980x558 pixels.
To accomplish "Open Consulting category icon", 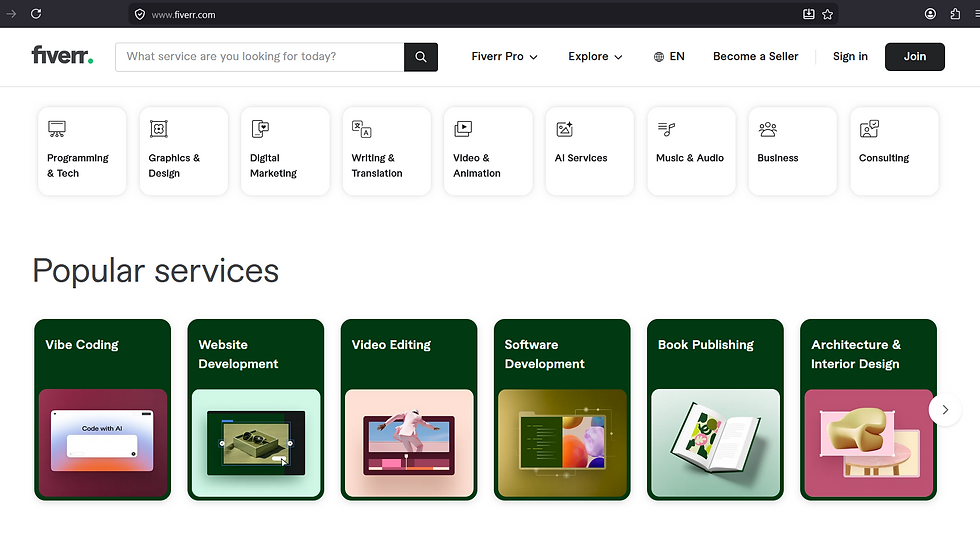I will (x=869, y=129).
